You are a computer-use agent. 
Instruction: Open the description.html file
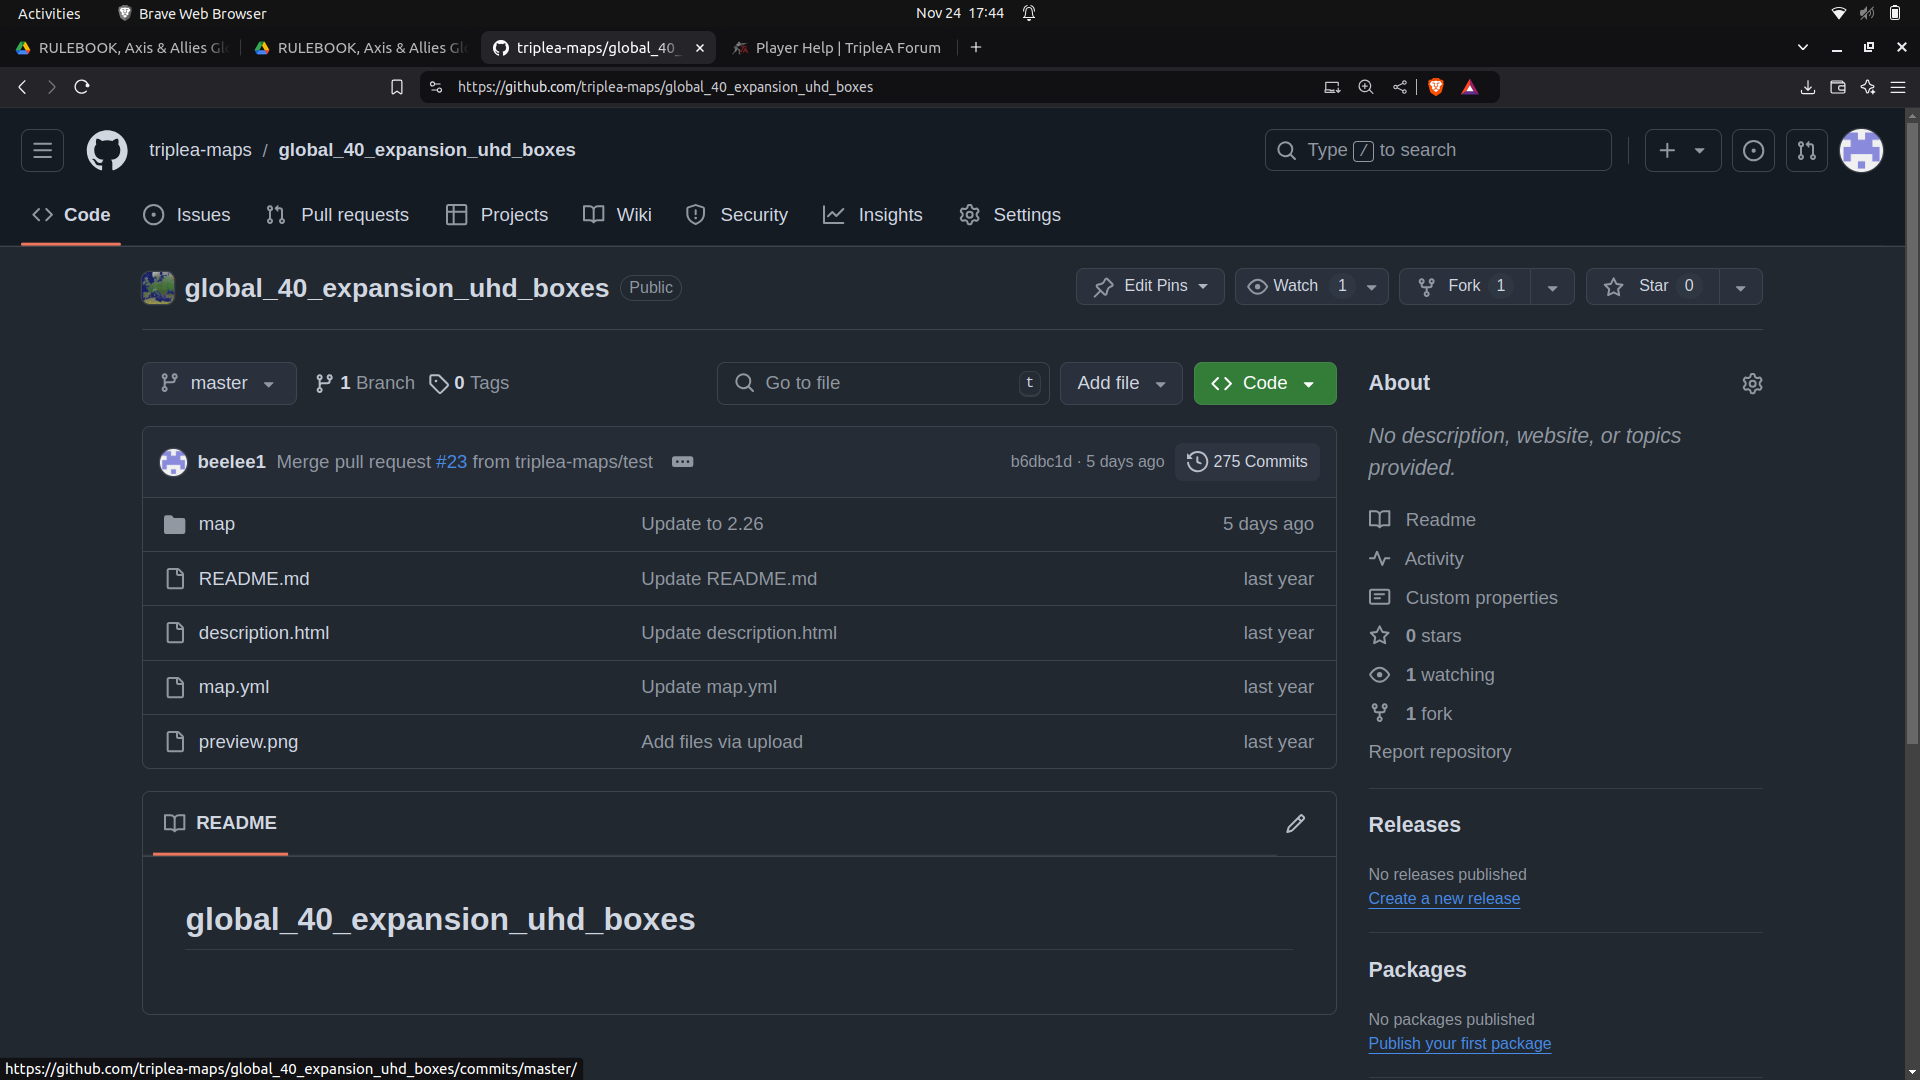[263, 633]
